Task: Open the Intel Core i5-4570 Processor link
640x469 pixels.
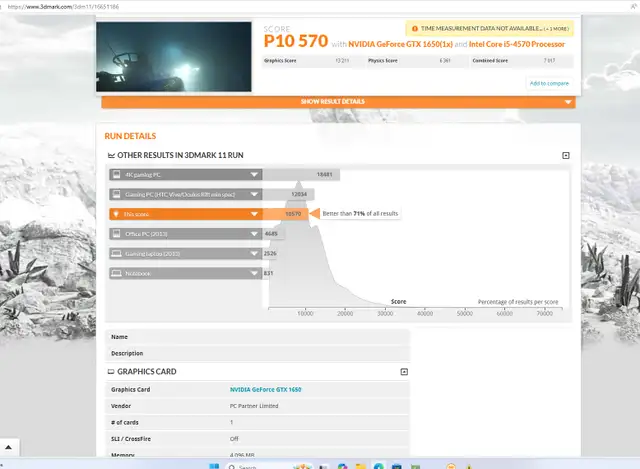Action: click(517, 44)
